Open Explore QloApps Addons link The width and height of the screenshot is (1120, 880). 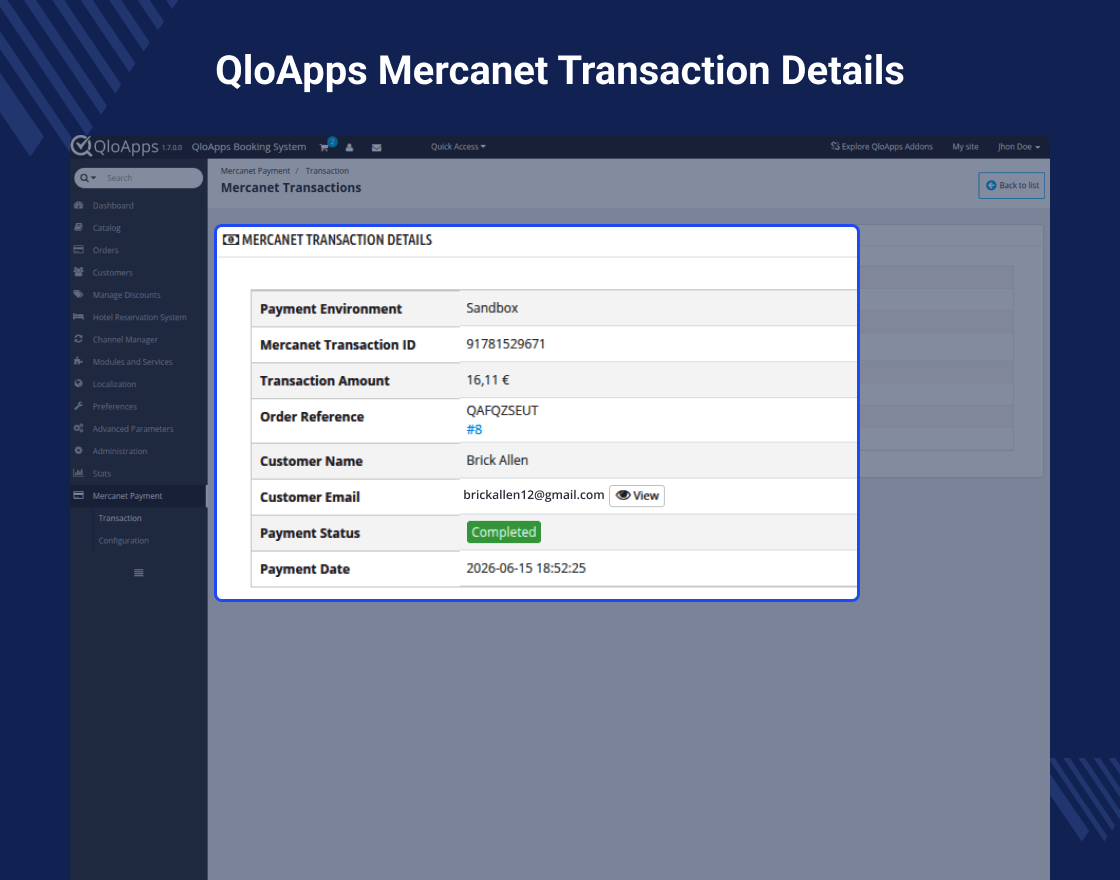(x=881, y=146)
